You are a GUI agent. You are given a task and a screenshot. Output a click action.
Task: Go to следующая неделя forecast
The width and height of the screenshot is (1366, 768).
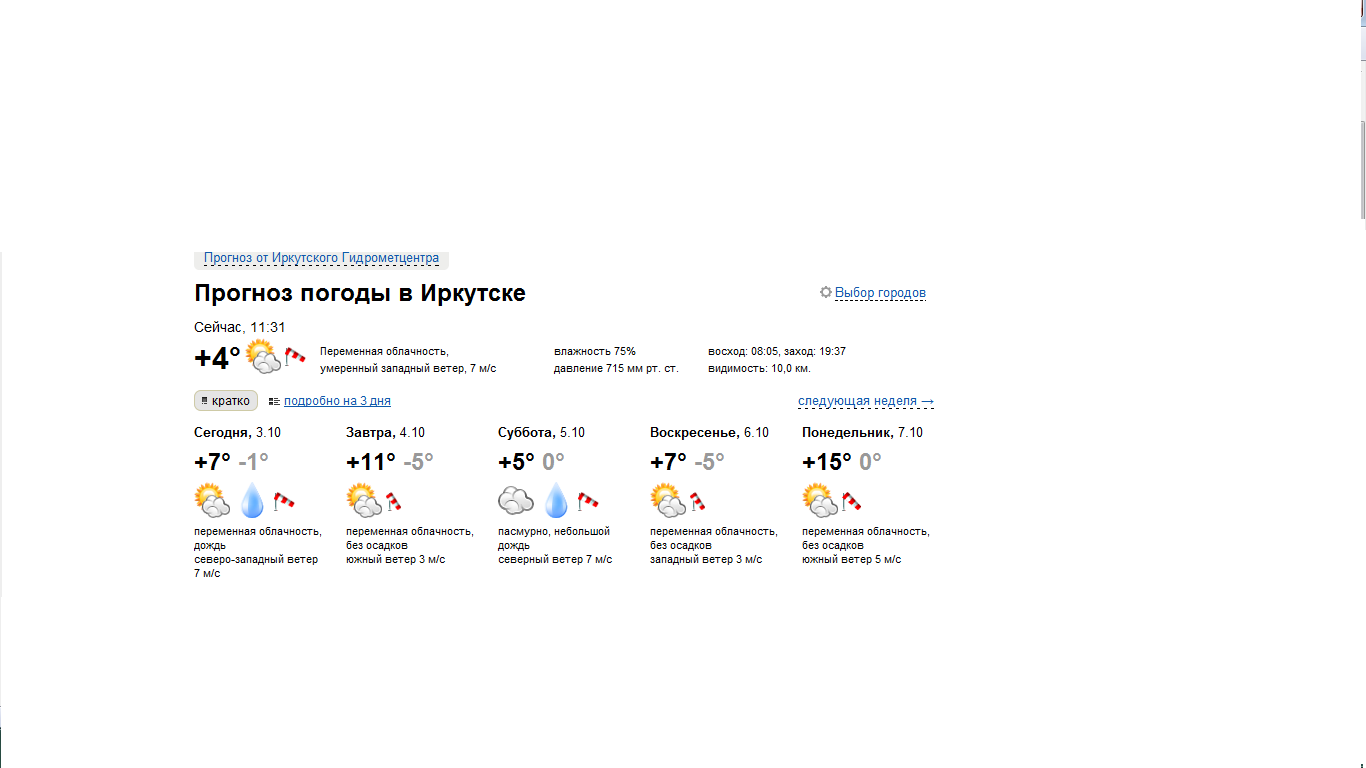click(866, 401)
